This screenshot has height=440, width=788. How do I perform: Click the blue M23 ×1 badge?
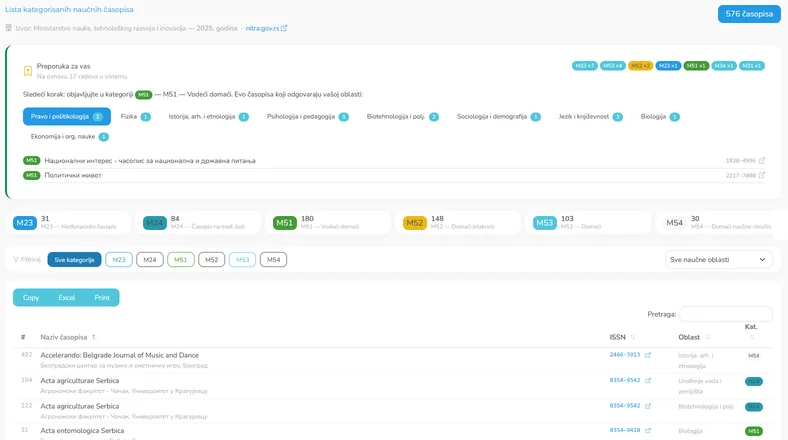pos(668,66)
